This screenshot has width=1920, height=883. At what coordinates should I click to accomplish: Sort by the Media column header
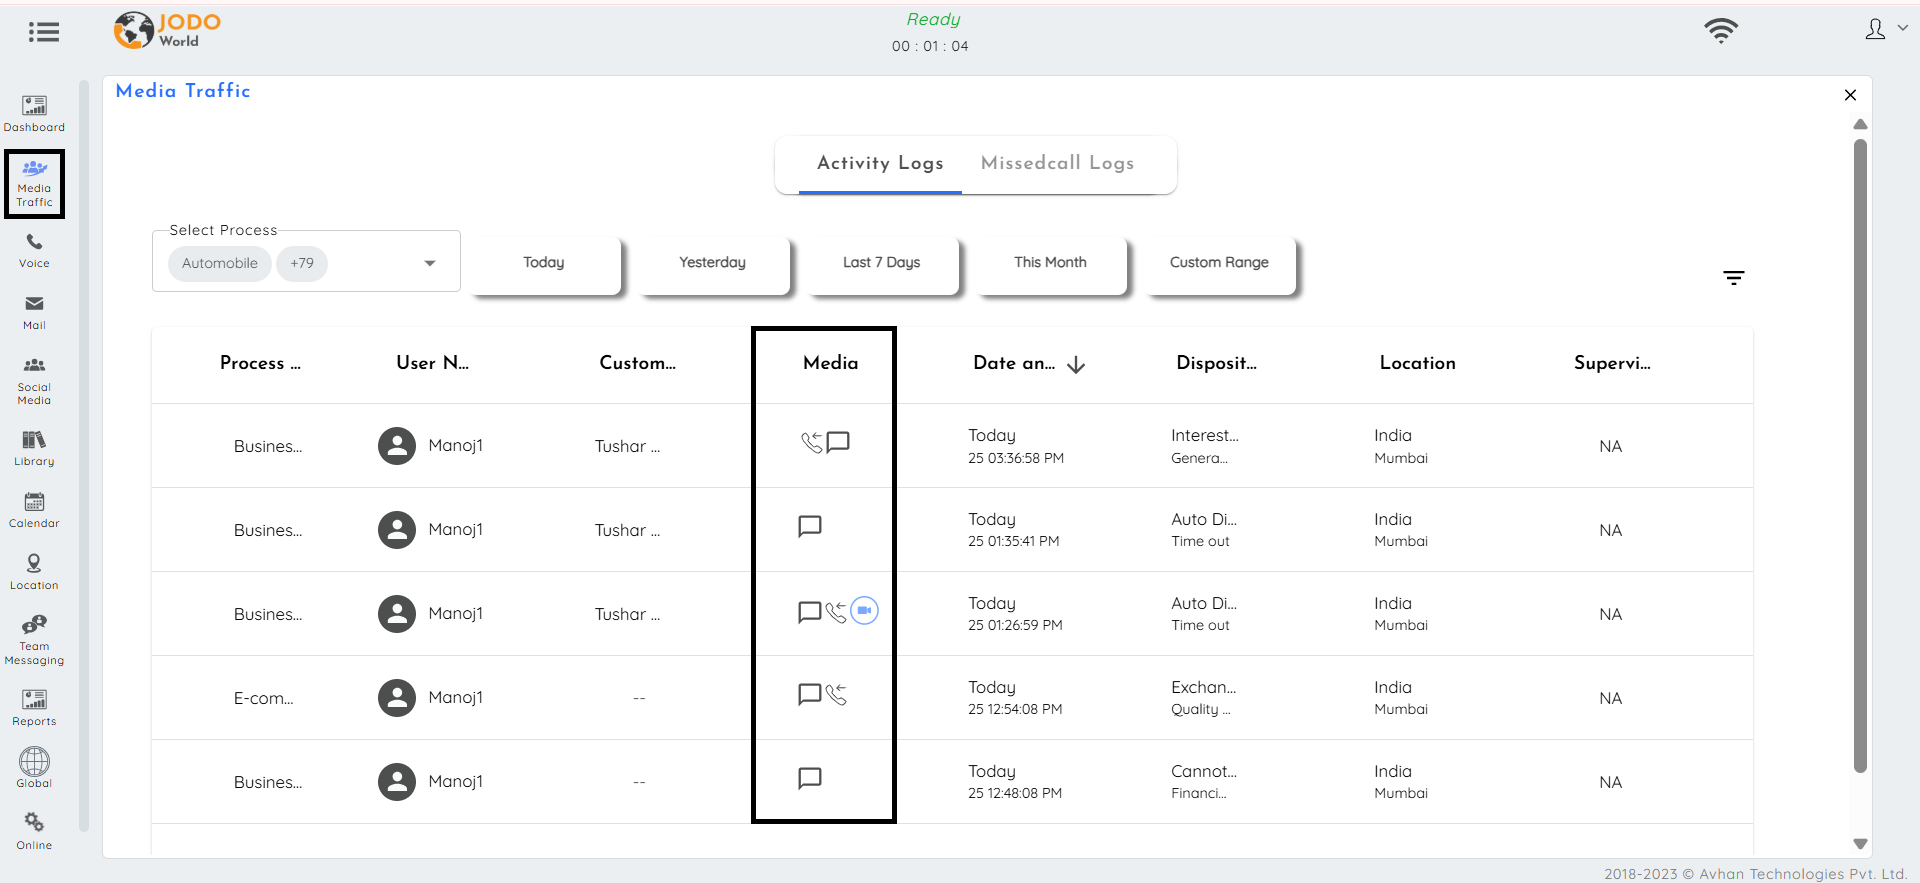click(x=831, y=363)
